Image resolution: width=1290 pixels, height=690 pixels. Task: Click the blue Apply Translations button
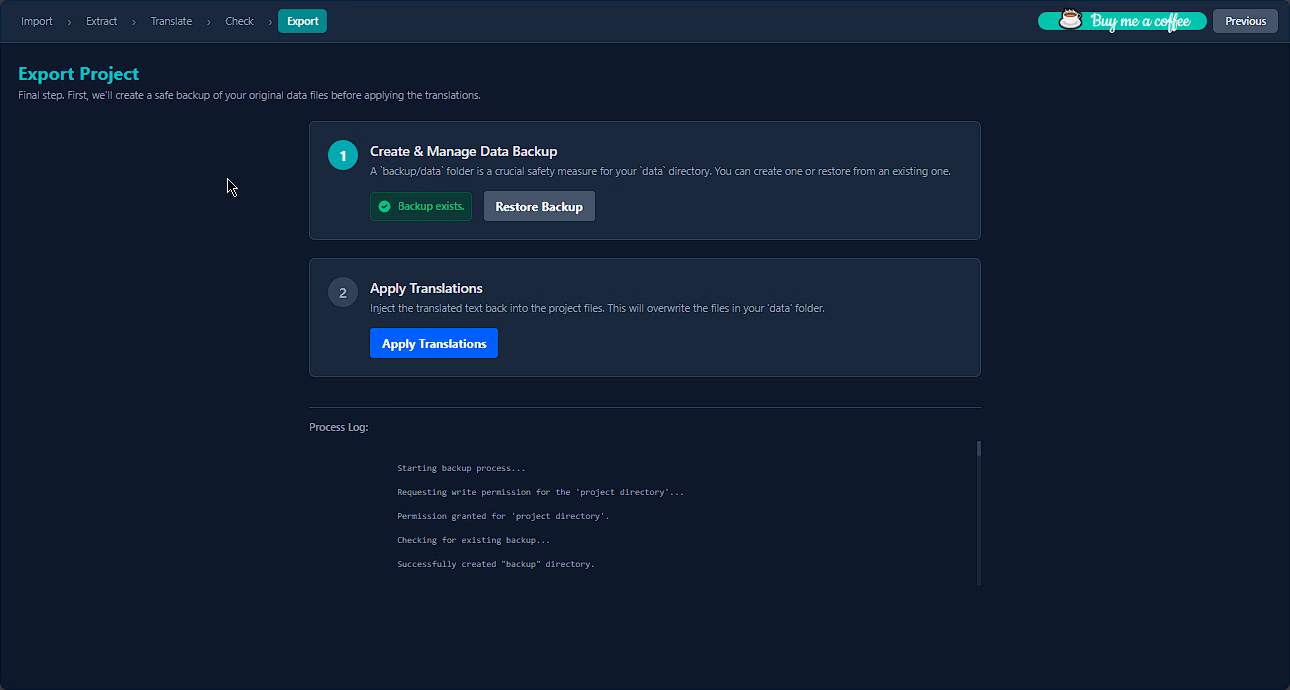434,343
